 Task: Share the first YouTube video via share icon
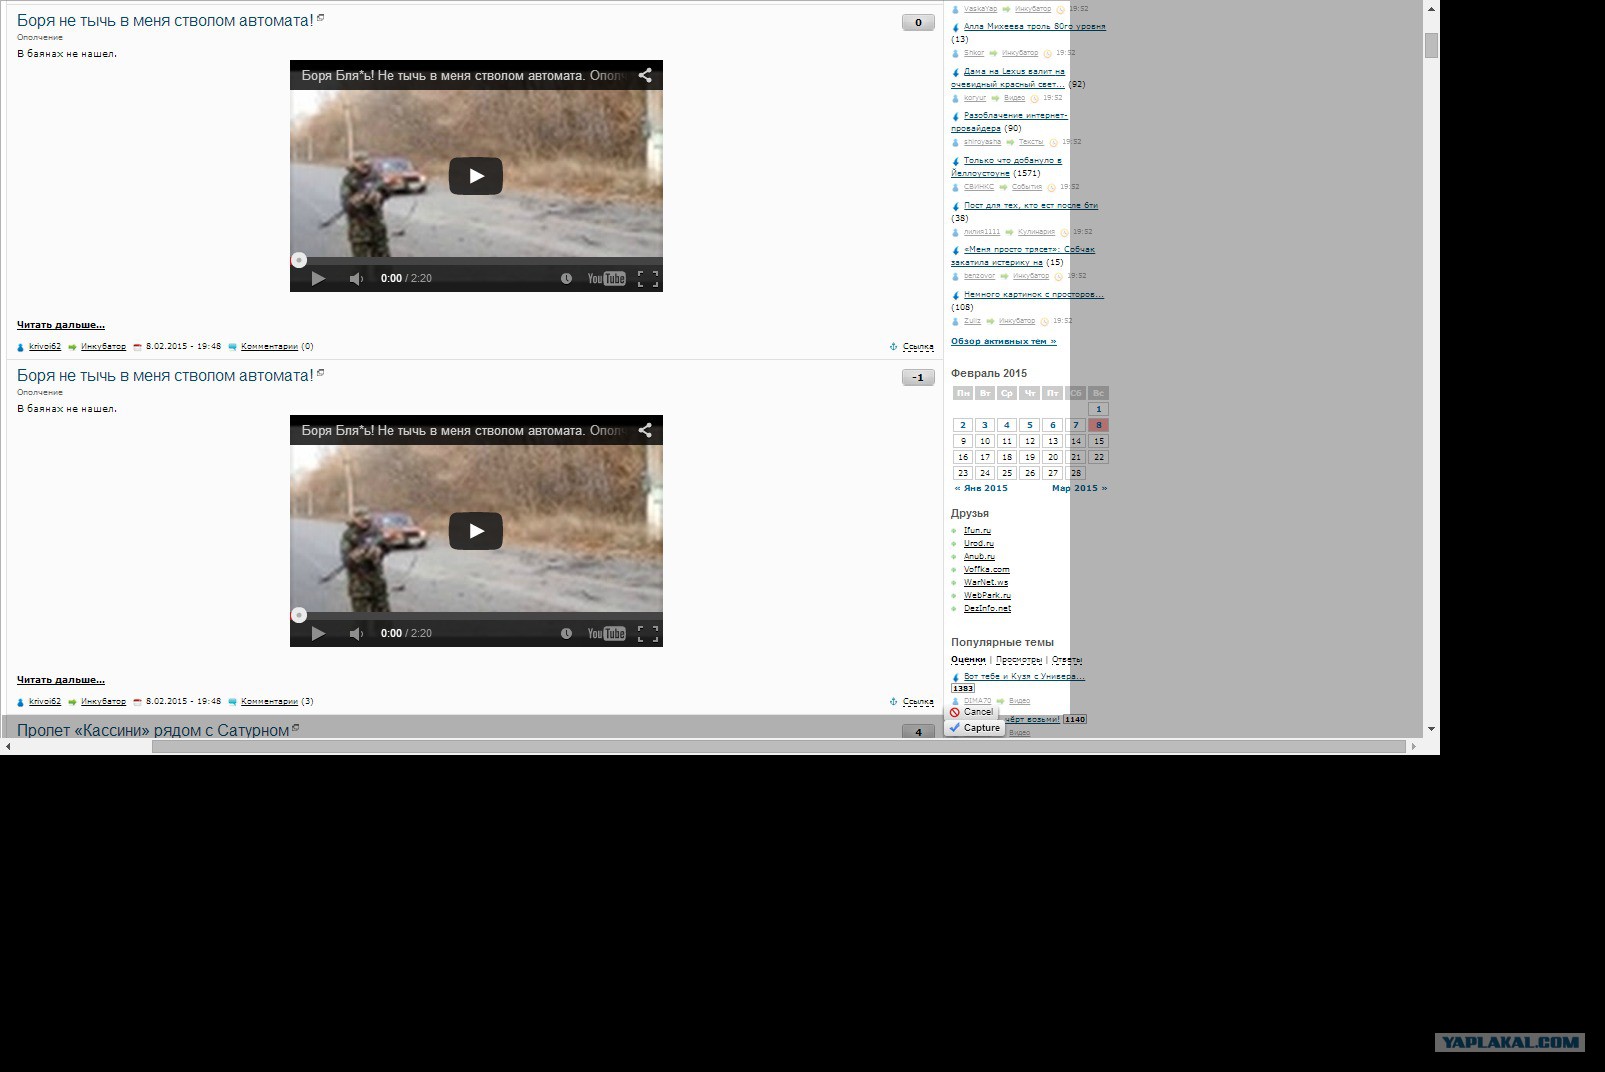[645, 75]
